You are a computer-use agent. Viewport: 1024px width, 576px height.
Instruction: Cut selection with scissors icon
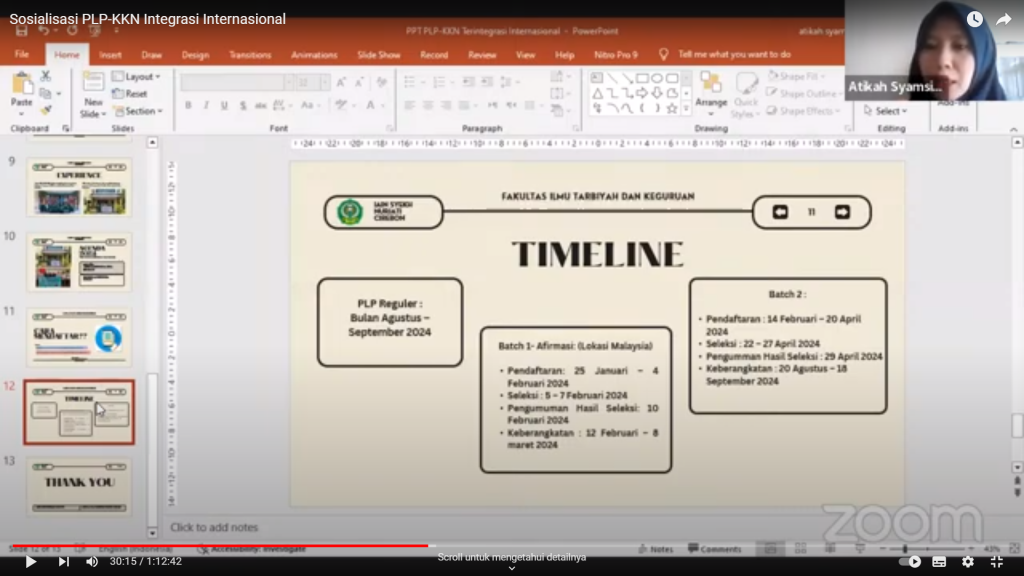[46, 76]
